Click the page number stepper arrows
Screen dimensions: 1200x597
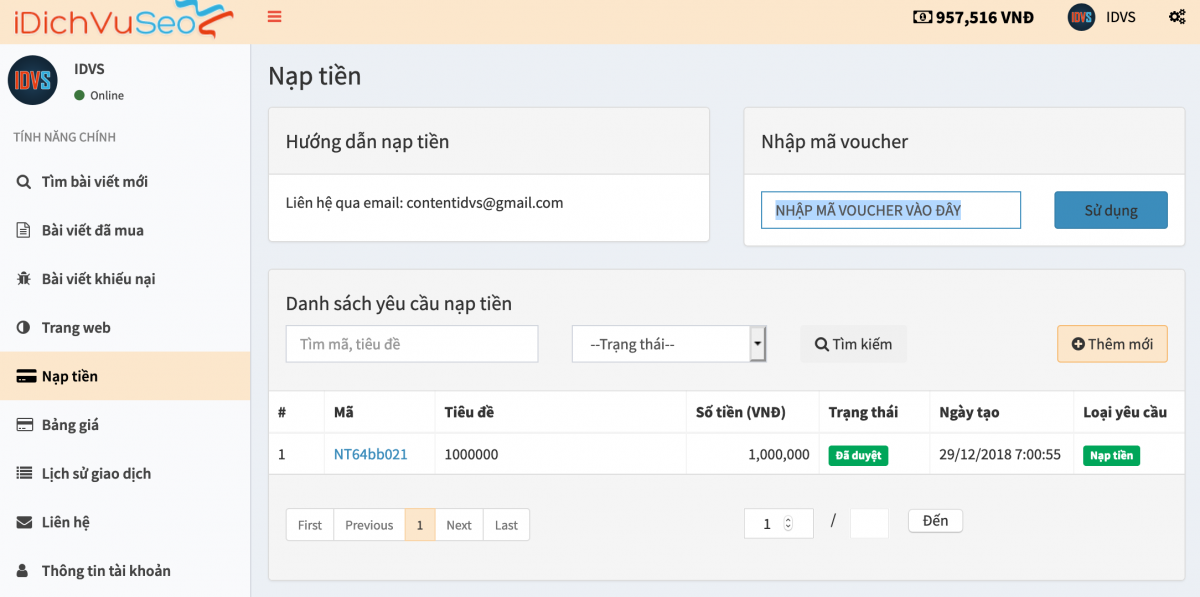788,523
